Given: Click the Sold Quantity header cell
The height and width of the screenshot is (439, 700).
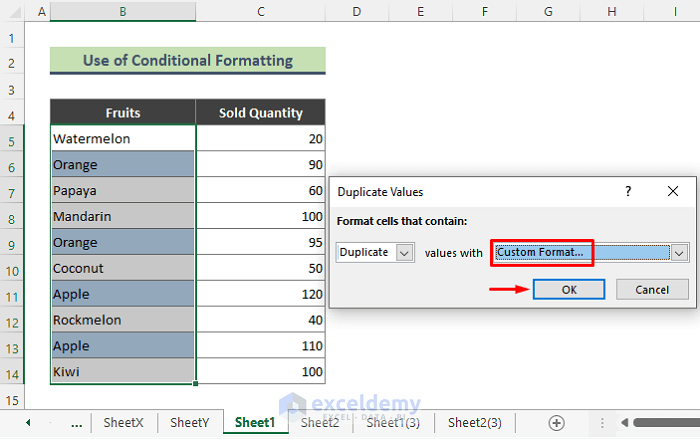Looking at the screenshot, I should (x=260, y=113).
